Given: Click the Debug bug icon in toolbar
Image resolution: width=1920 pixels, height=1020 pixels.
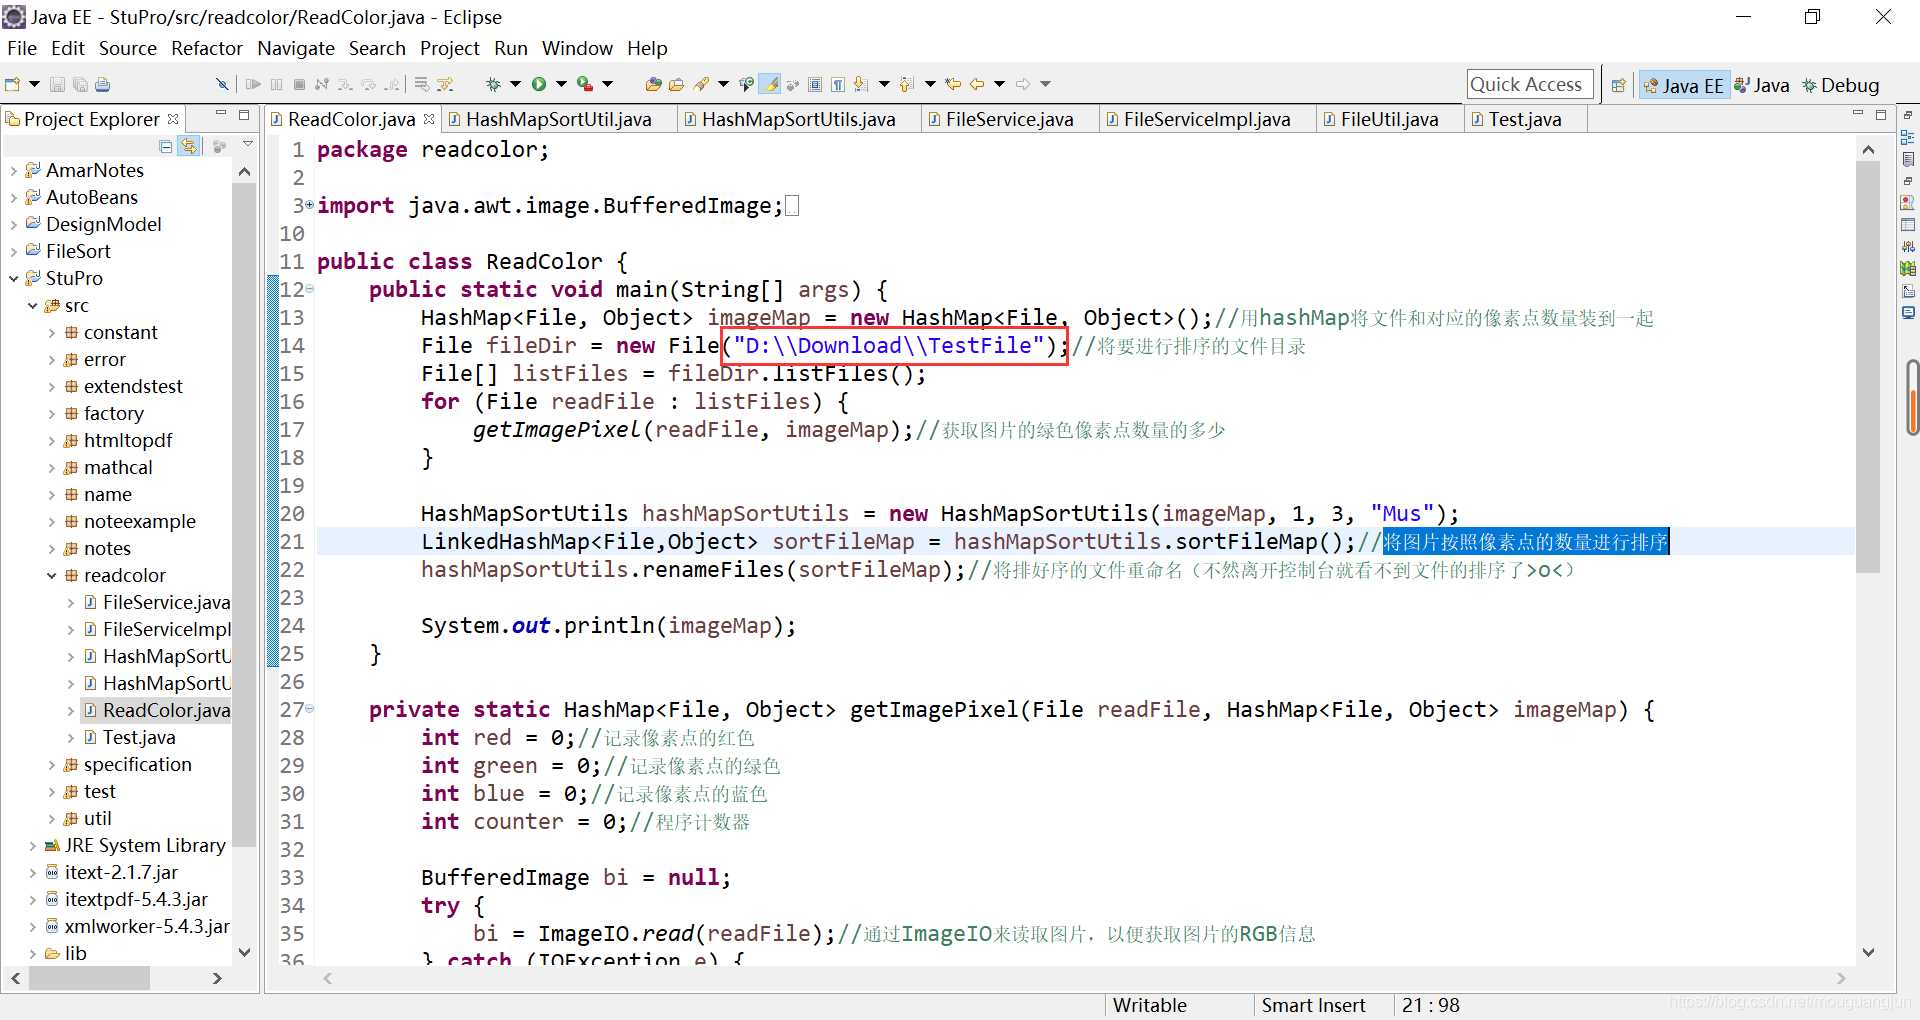Looking at the screenshot, I should [493, 85].
